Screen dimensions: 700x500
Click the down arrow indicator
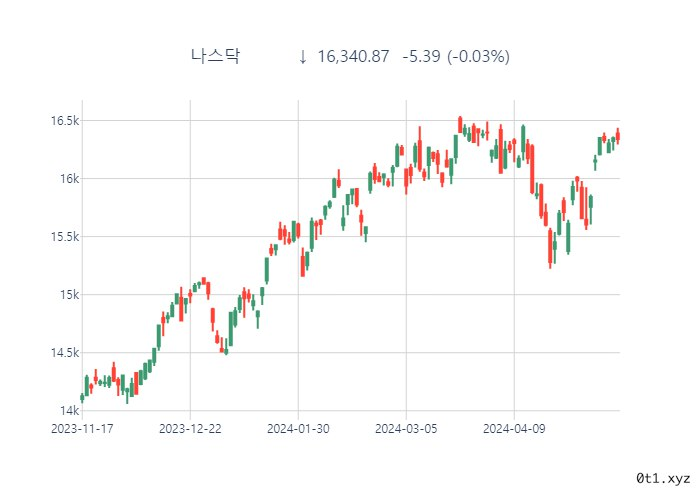click(x=303, y=57)
